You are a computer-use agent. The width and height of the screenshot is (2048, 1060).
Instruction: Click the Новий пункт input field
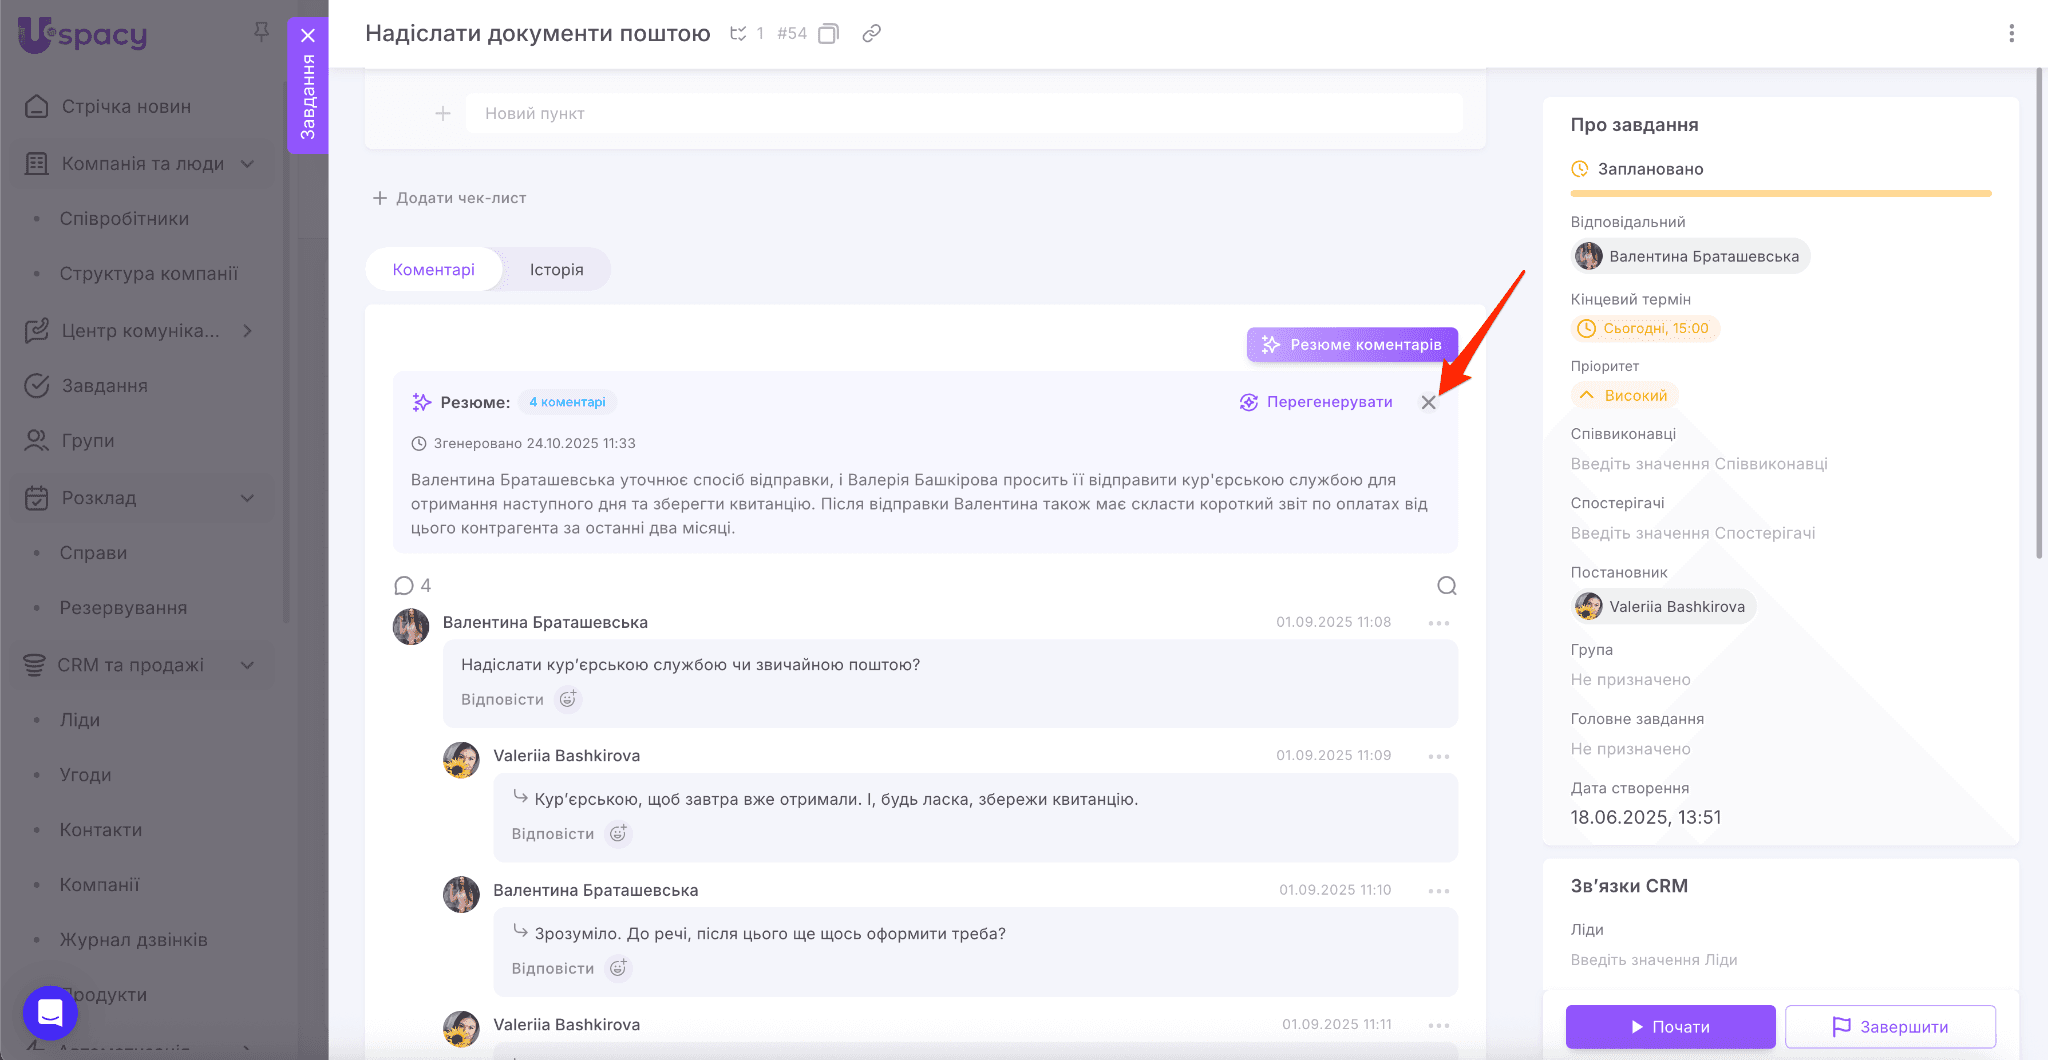click(963, 114)
